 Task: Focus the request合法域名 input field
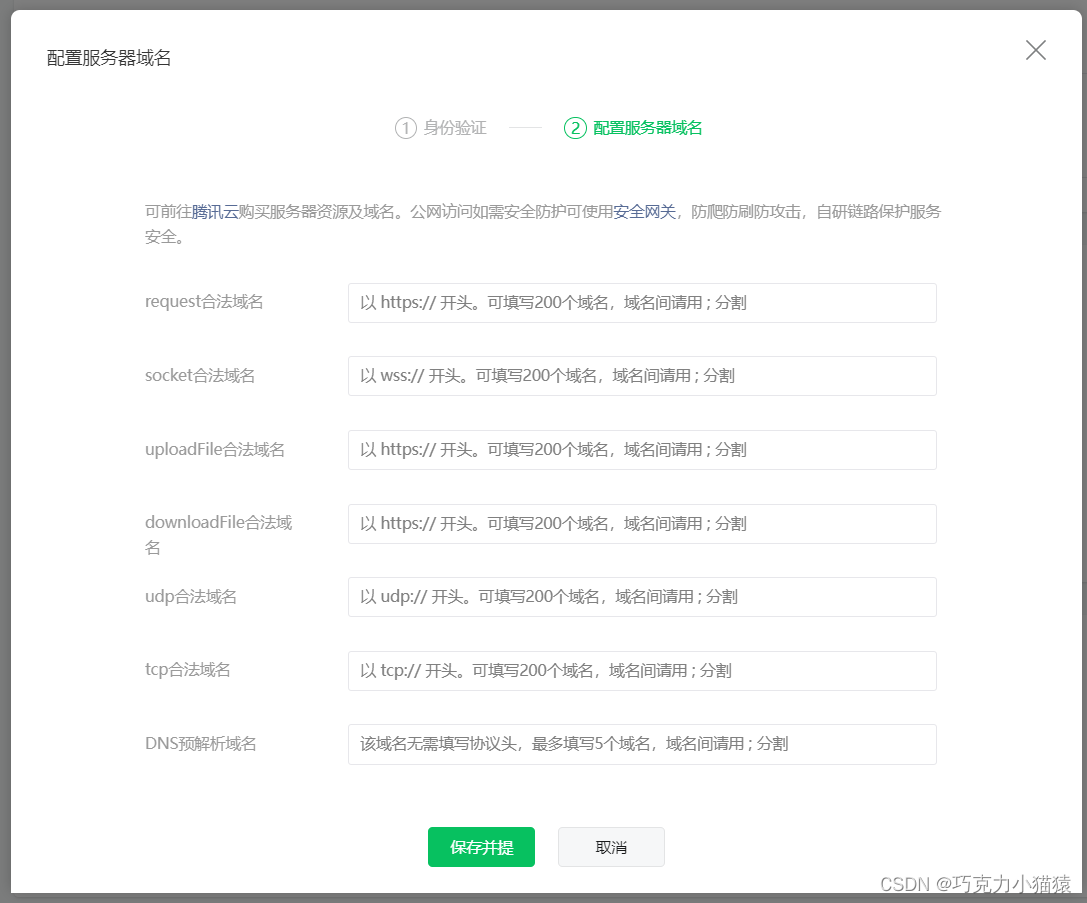pyautogui.click(x=641, y=302)
